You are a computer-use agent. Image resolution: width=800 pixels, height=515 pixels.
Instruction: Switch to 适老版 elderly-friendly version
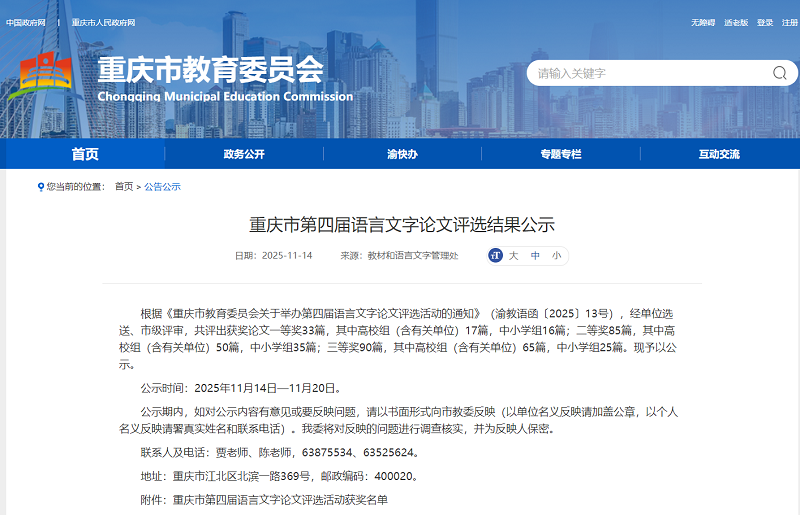[x=737, y=22]
